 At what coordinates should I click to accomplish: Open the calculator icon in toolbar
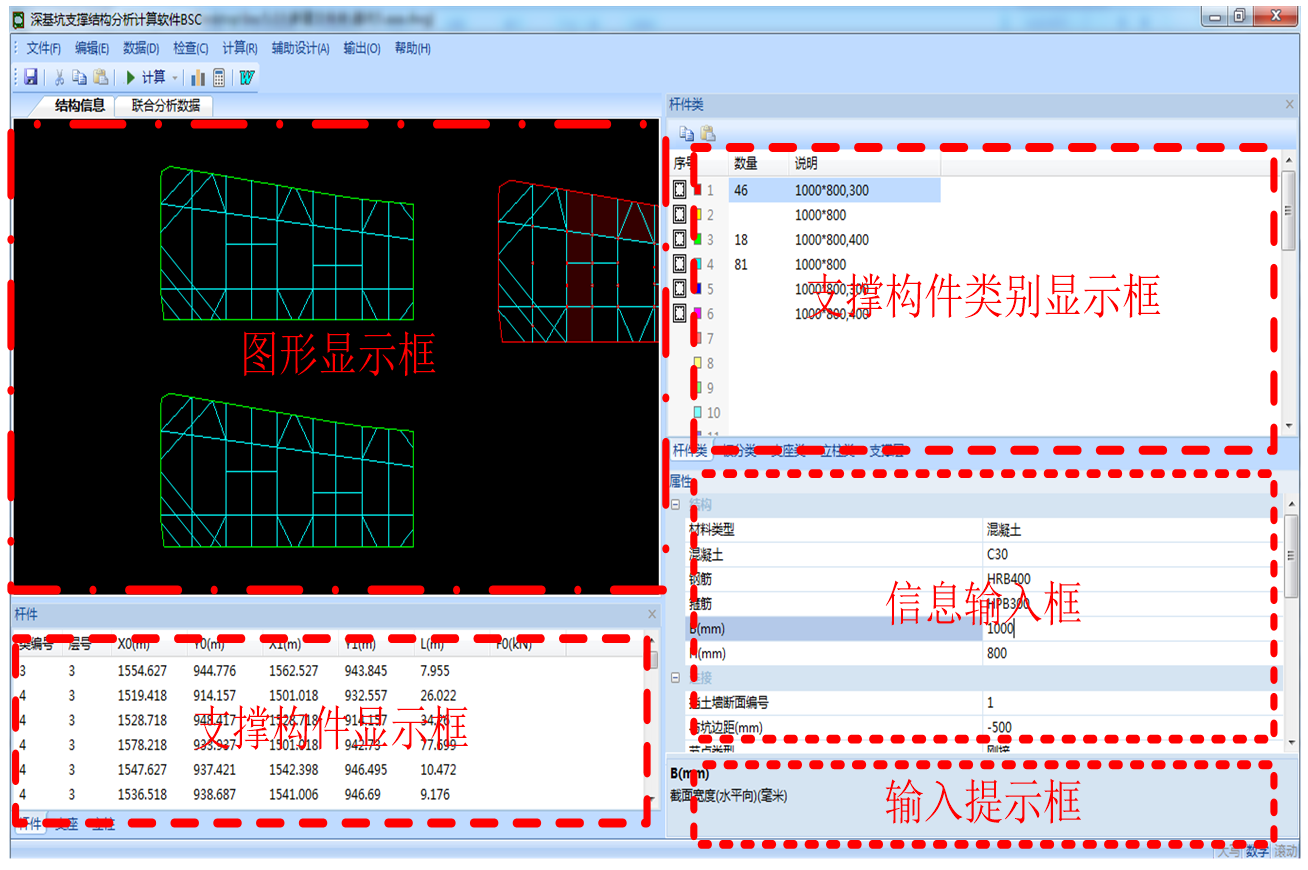pyautogui.click(x=219, y=77)
